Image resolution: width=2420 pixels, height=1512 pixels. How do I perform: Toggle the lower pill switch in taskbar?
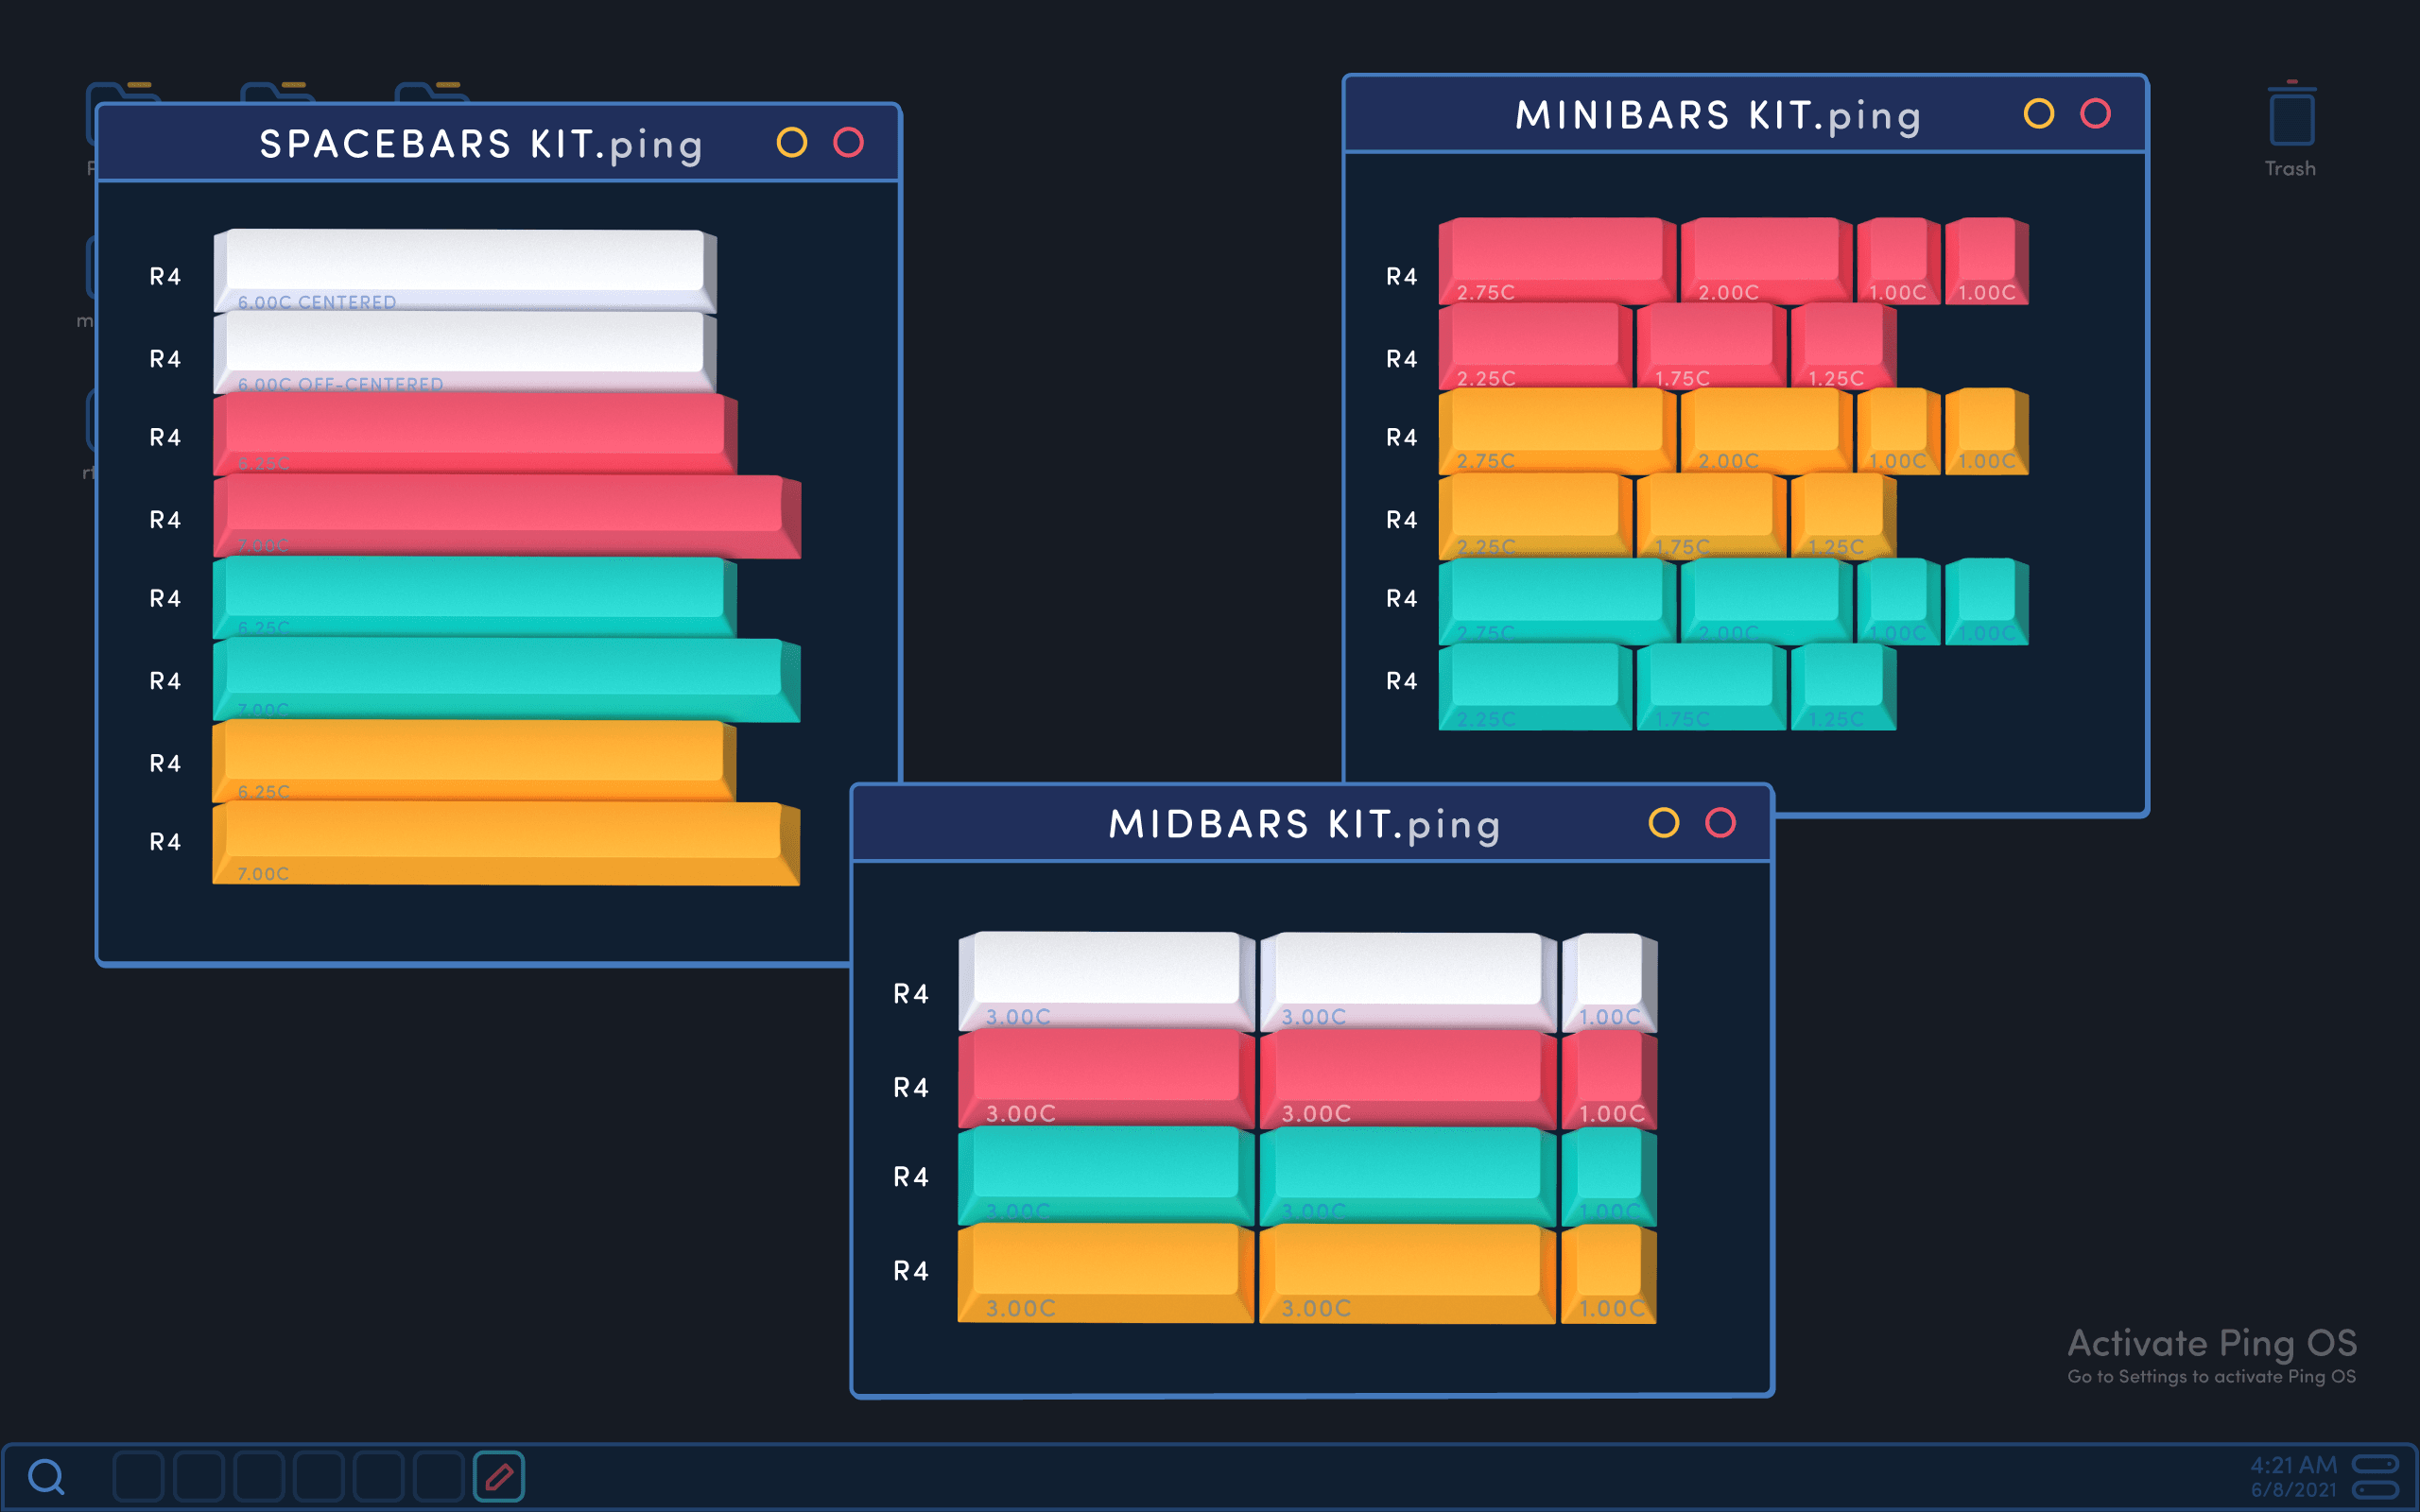pos(2375,1490)
